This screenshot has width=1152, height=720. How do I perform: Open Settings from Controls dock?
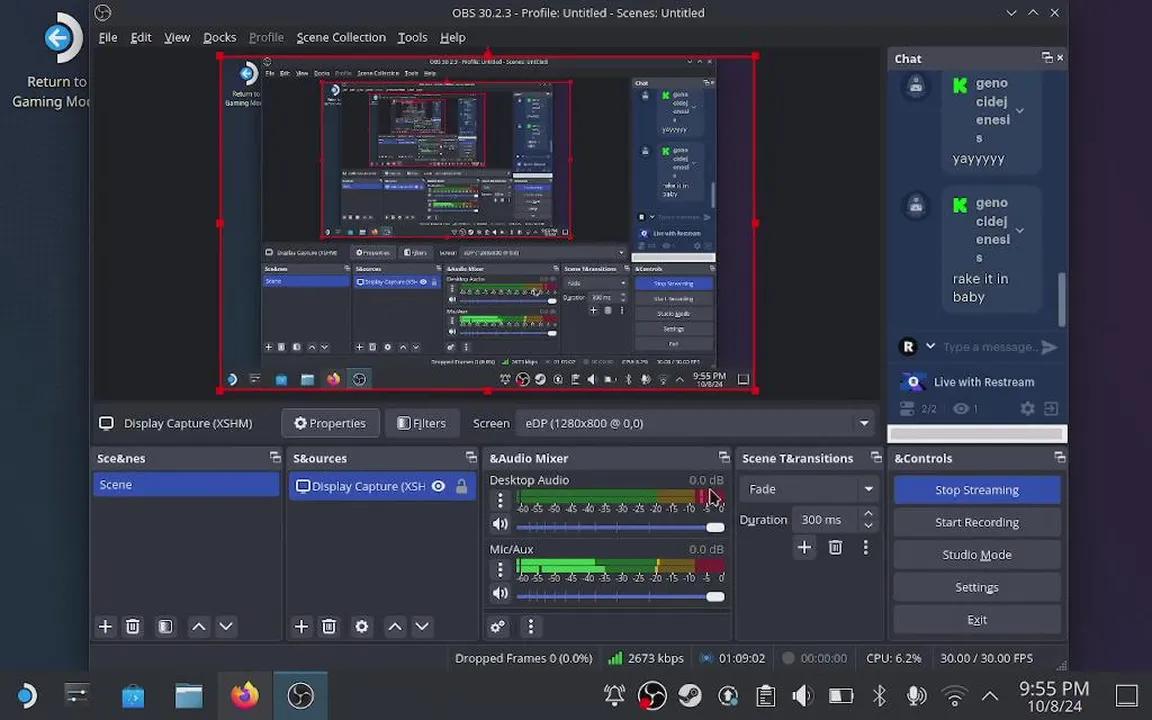977,587
